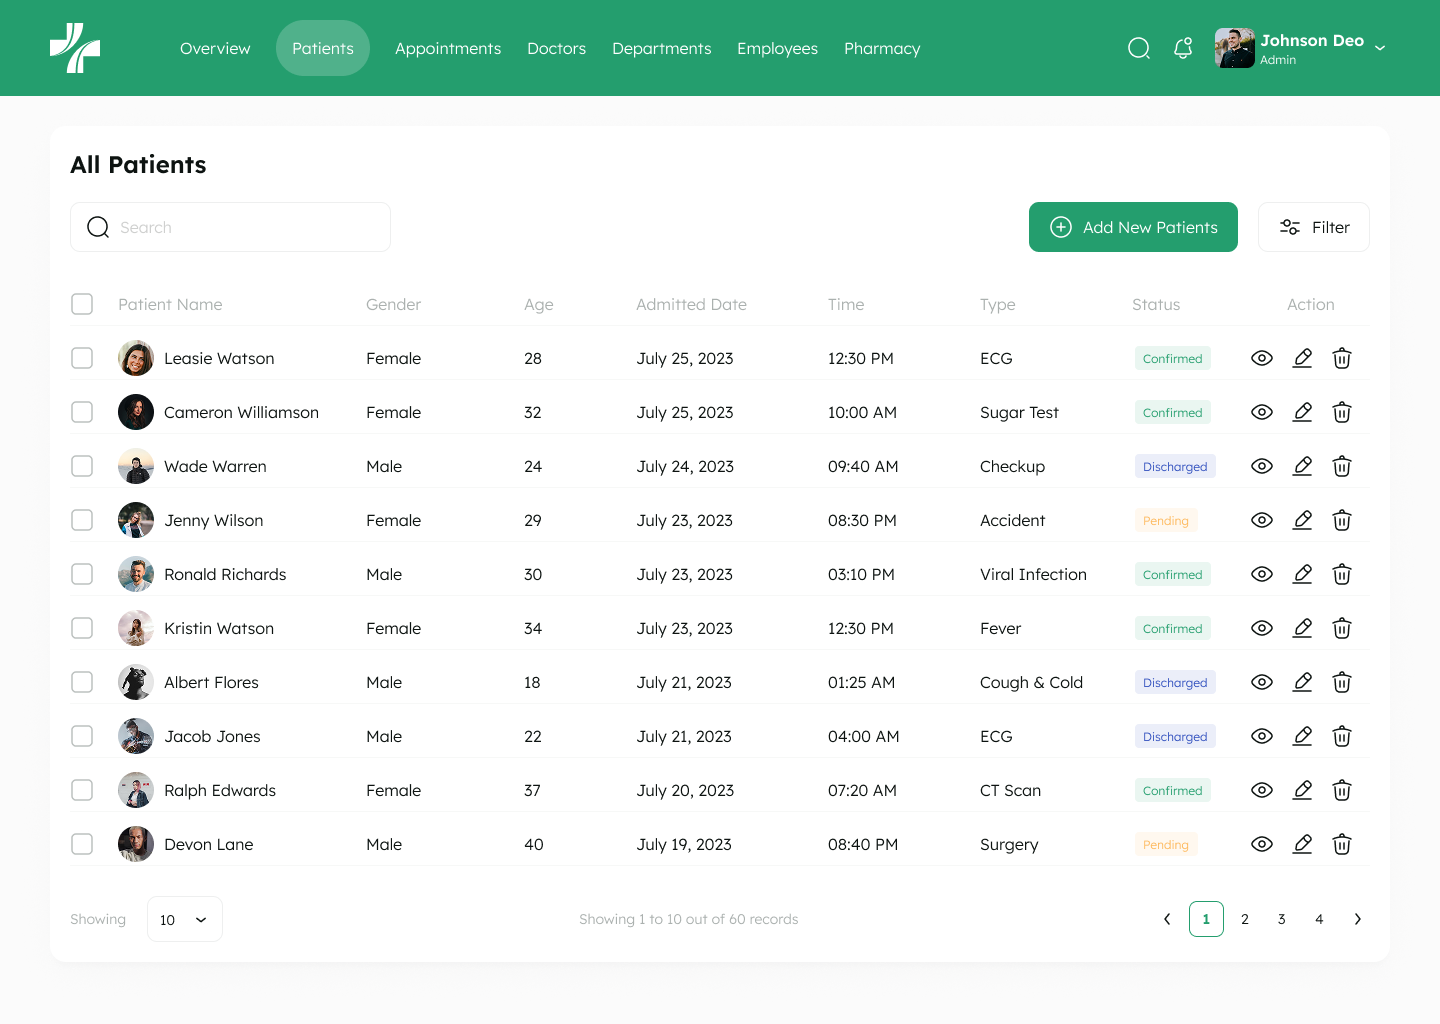Select the checkbox for Ronald Richards
This screenshot has height=1024, width=1440.
click(x=82, y=574)
